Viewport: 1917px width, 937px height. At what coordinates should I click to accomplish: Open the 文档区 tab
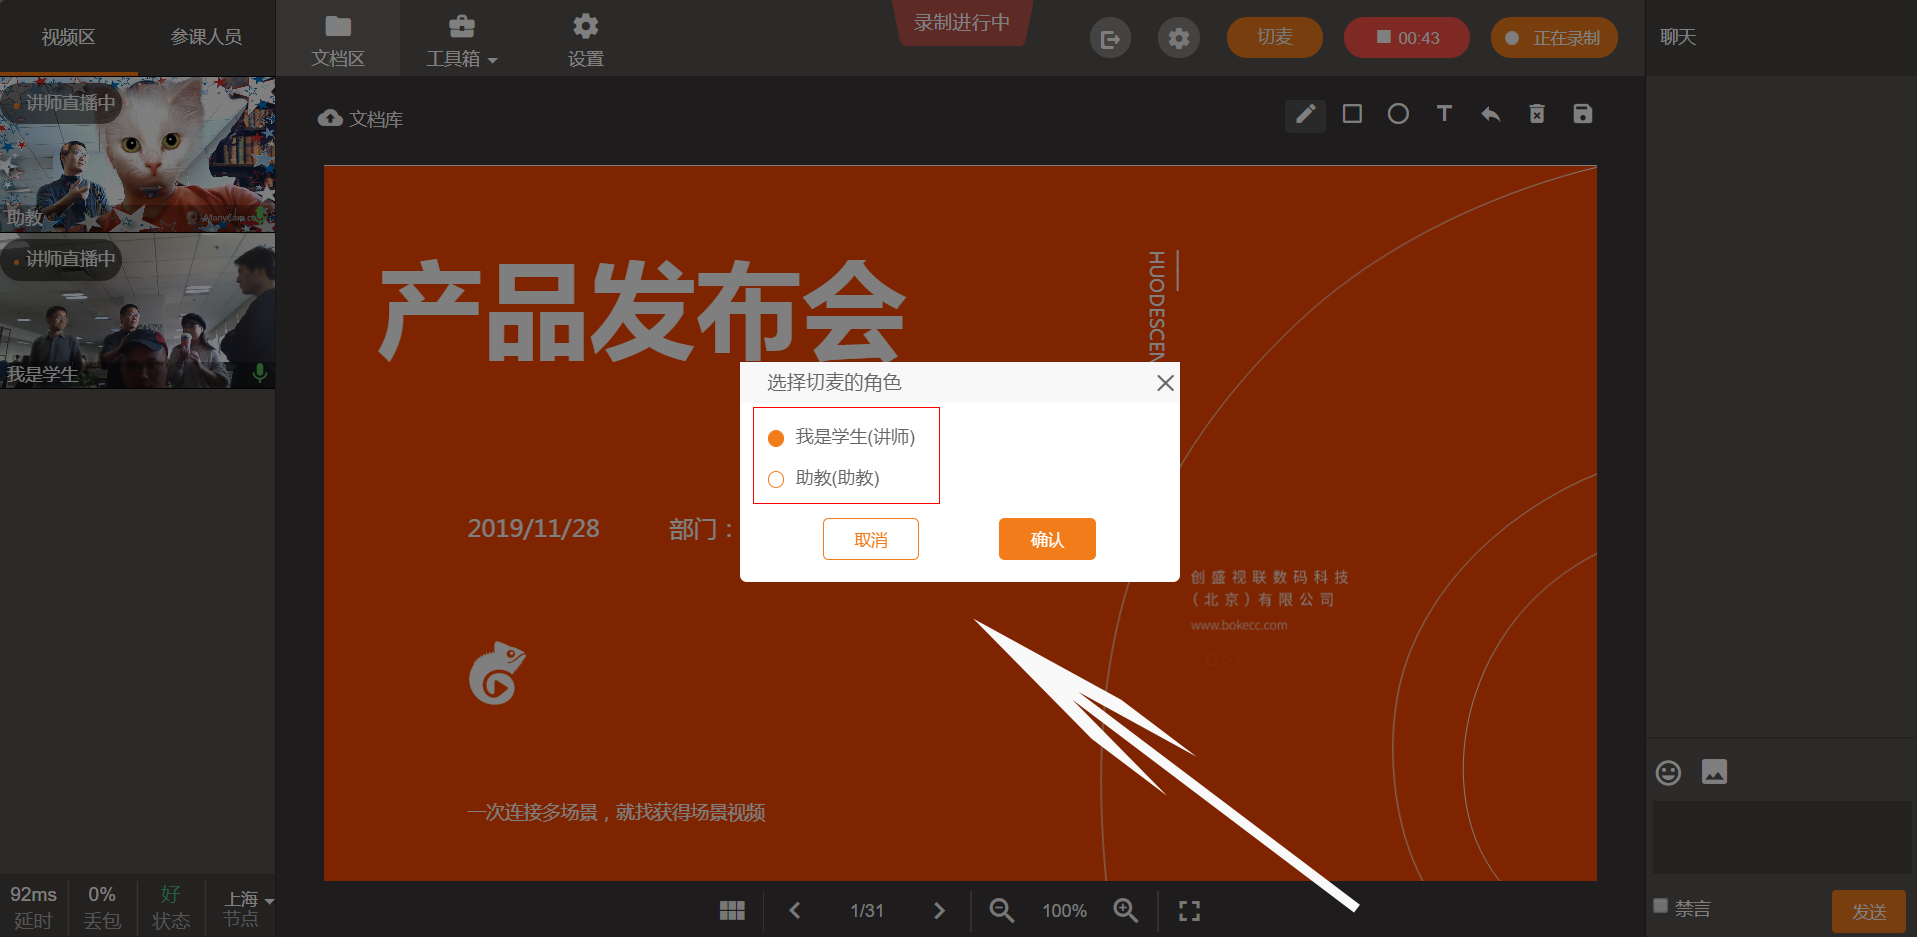[338, 40]
